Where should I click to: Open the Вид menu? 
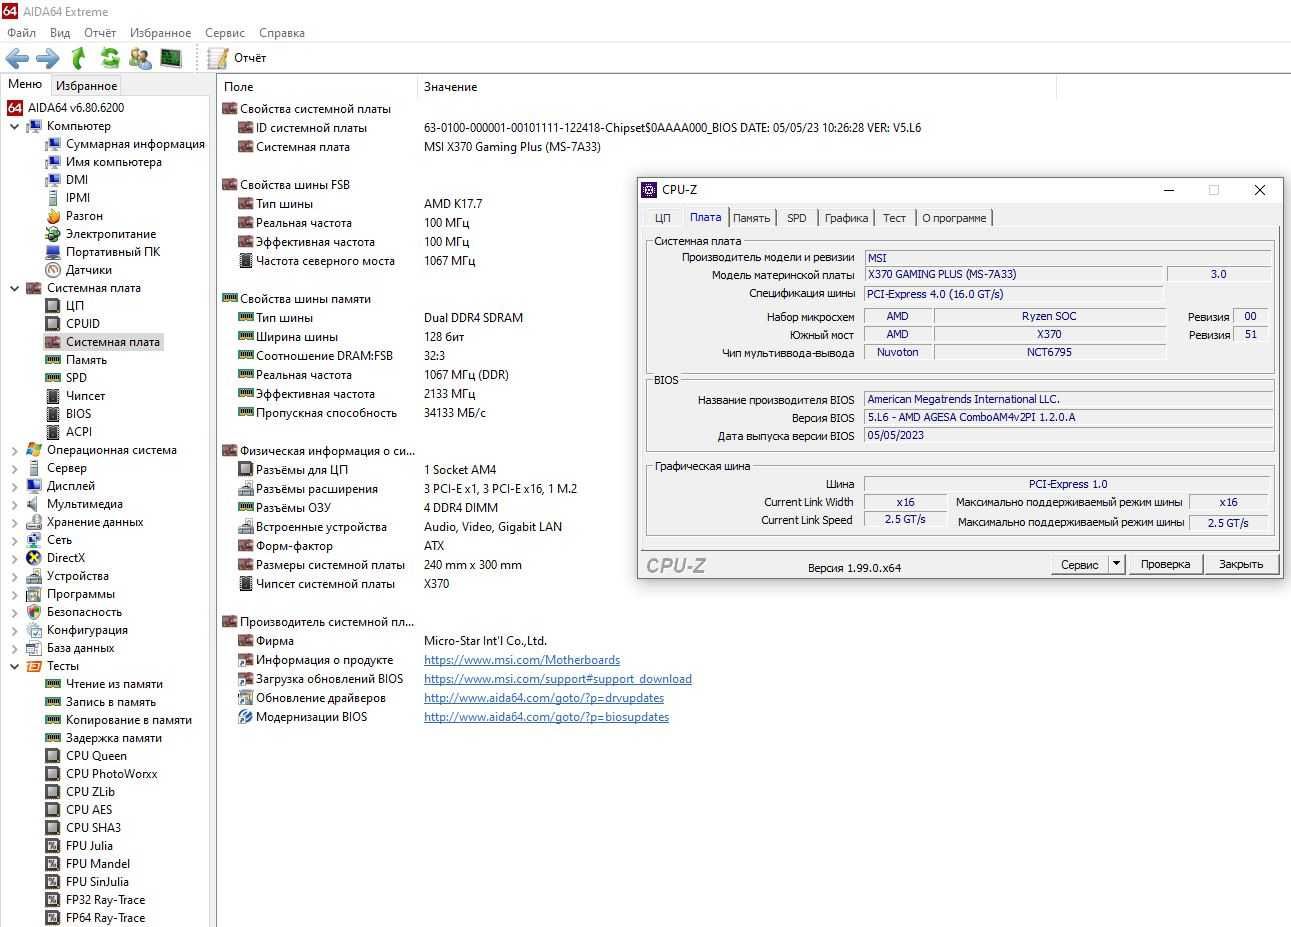tap(60, 33)
